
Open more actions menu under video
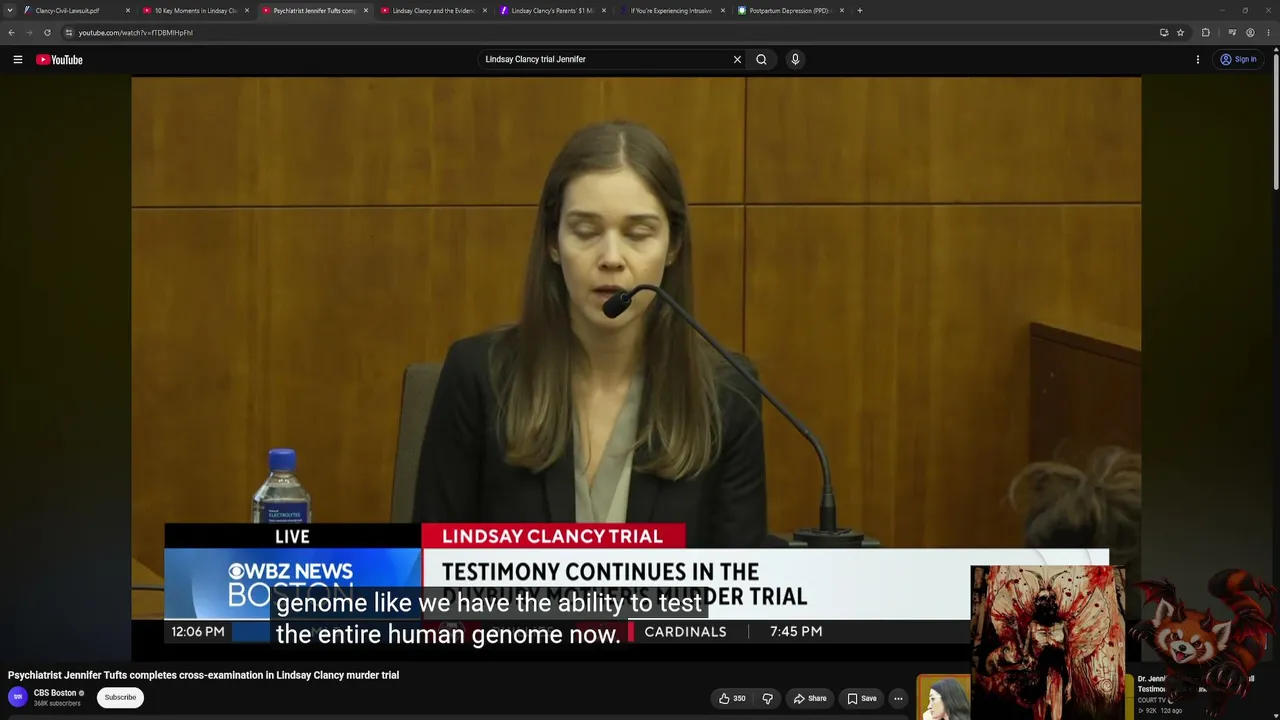898,698
